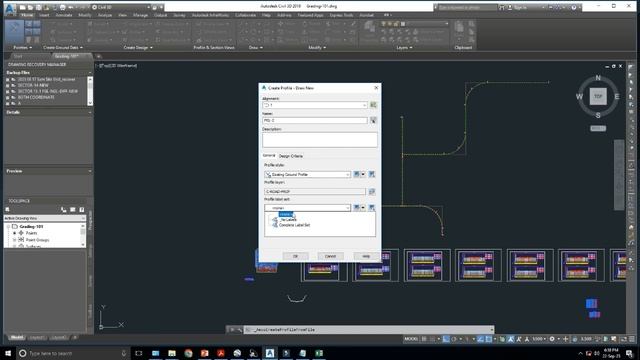Screen dimensions: 640x360
Task: Switch to General tab in dialog
Action: 269,156
